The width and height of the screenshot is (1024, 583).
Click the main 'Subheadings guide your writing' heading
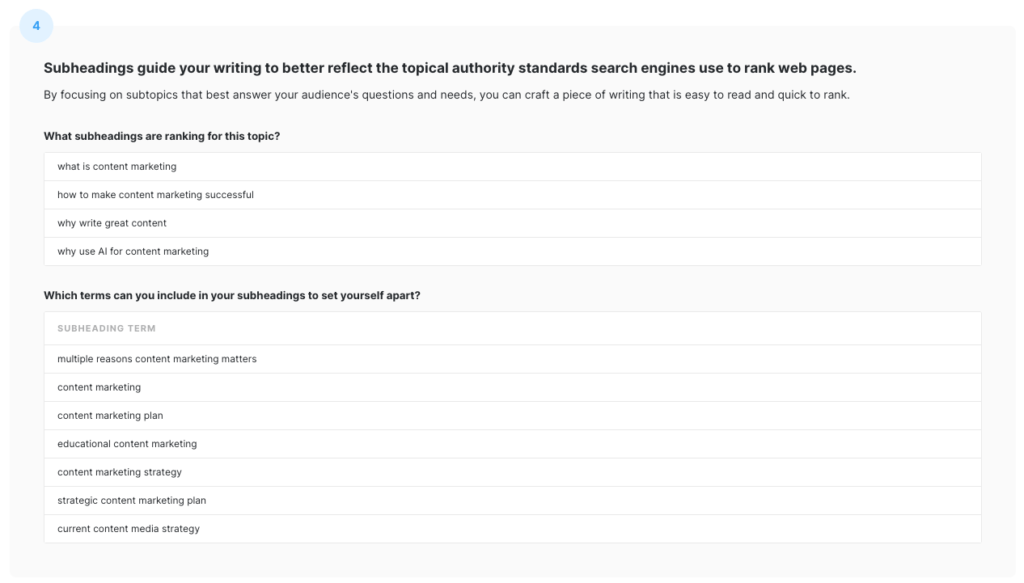point(450,68)
